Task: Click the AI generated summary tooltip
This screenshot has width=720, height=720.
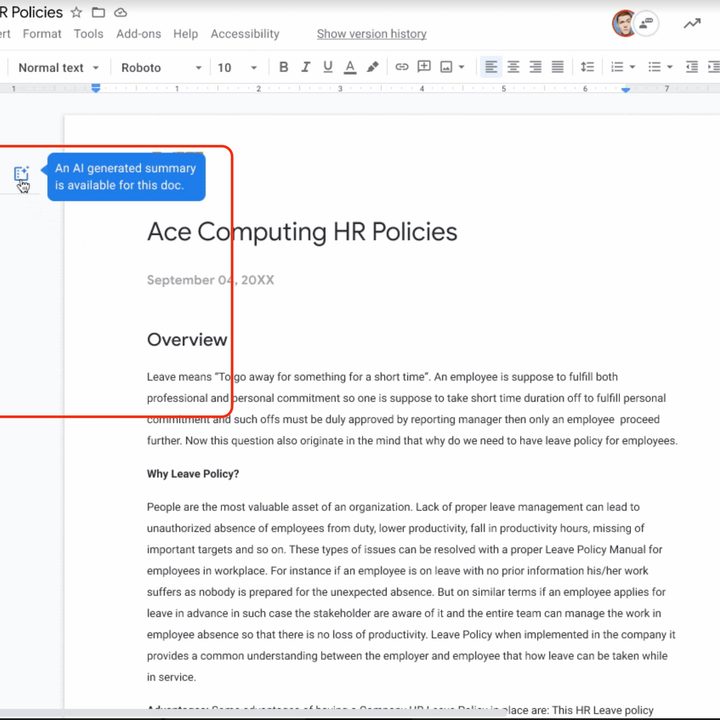Action: coord(126,177)
